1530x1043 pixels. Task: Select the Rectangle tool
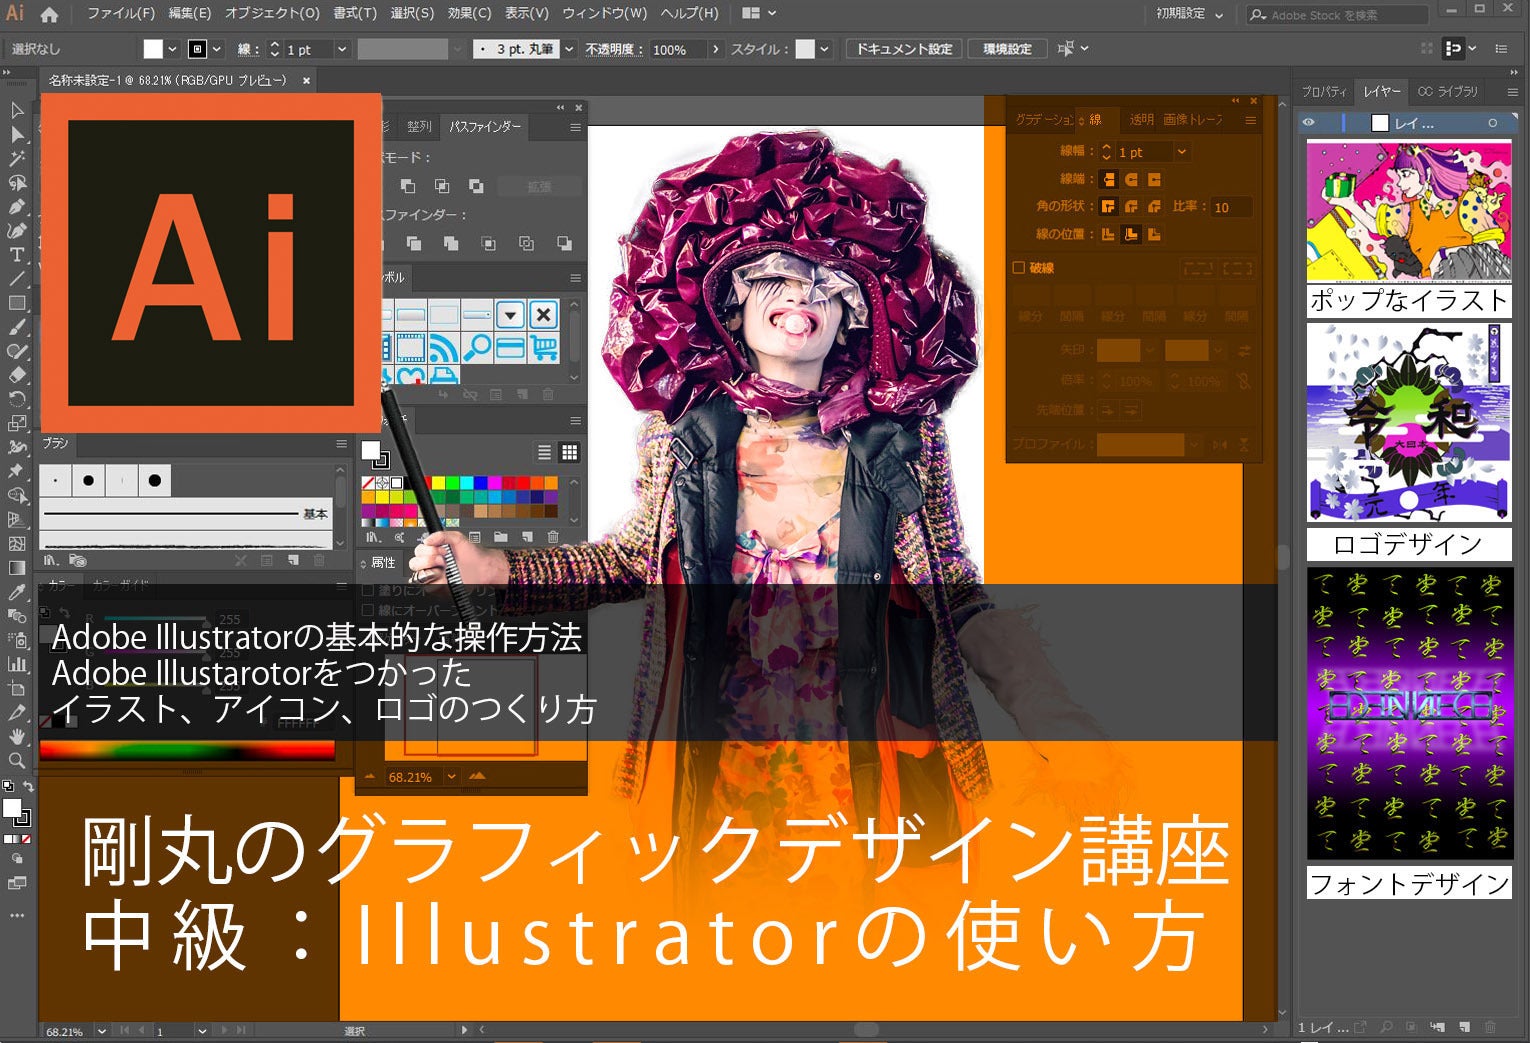click(17, 303)
